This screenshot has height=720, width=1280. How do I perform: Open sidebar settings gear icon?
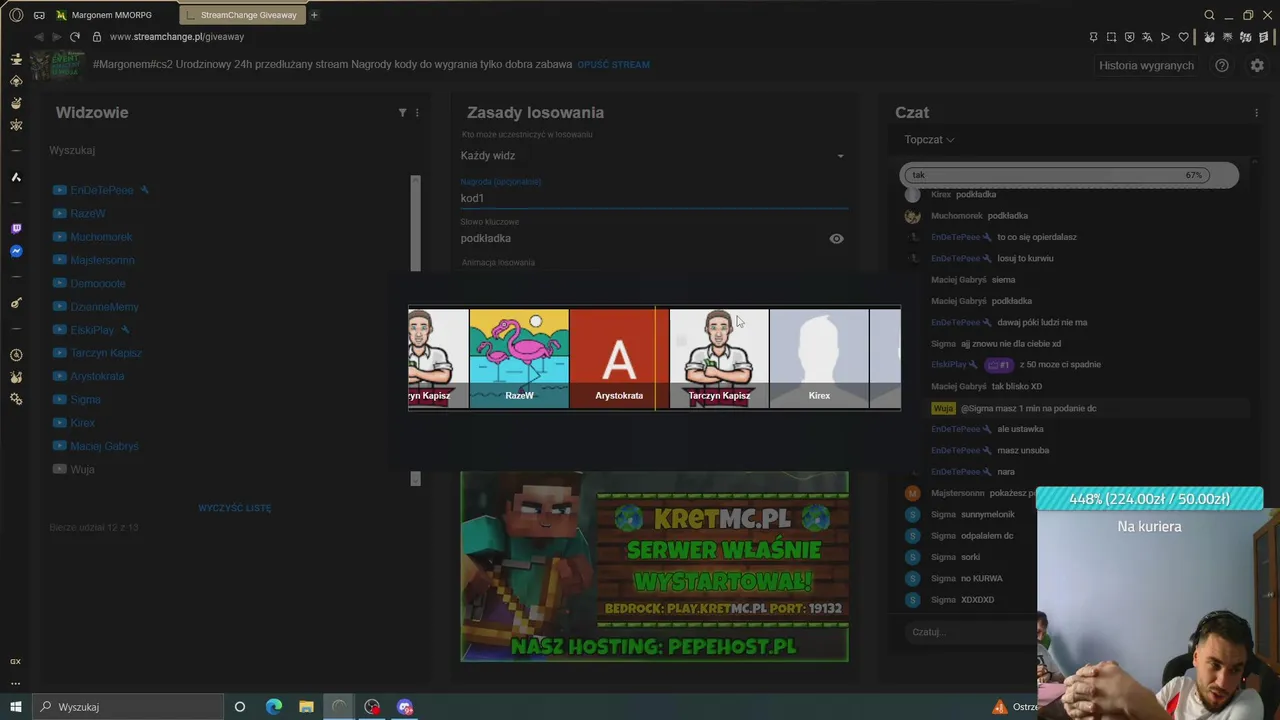[16, 399]
